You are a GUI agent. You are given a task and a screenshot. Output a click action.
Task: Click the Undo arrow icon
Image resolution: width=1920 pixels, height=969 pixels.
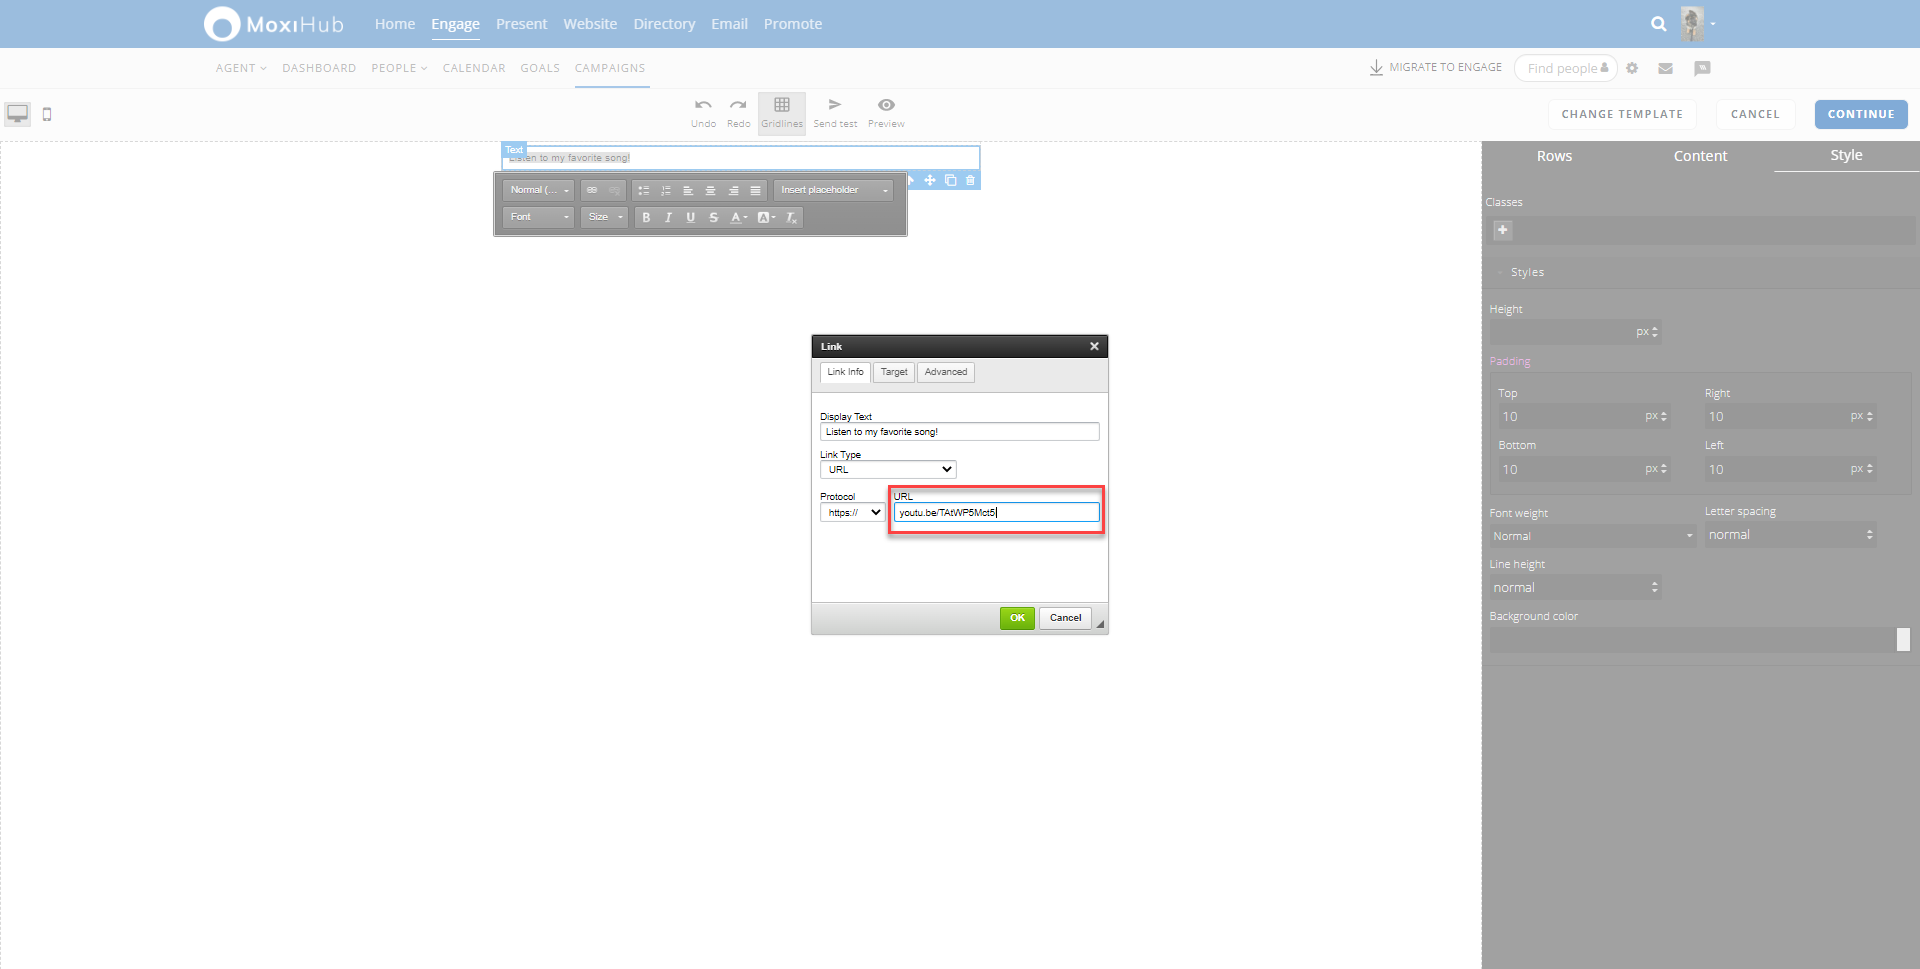click(703, 105)
